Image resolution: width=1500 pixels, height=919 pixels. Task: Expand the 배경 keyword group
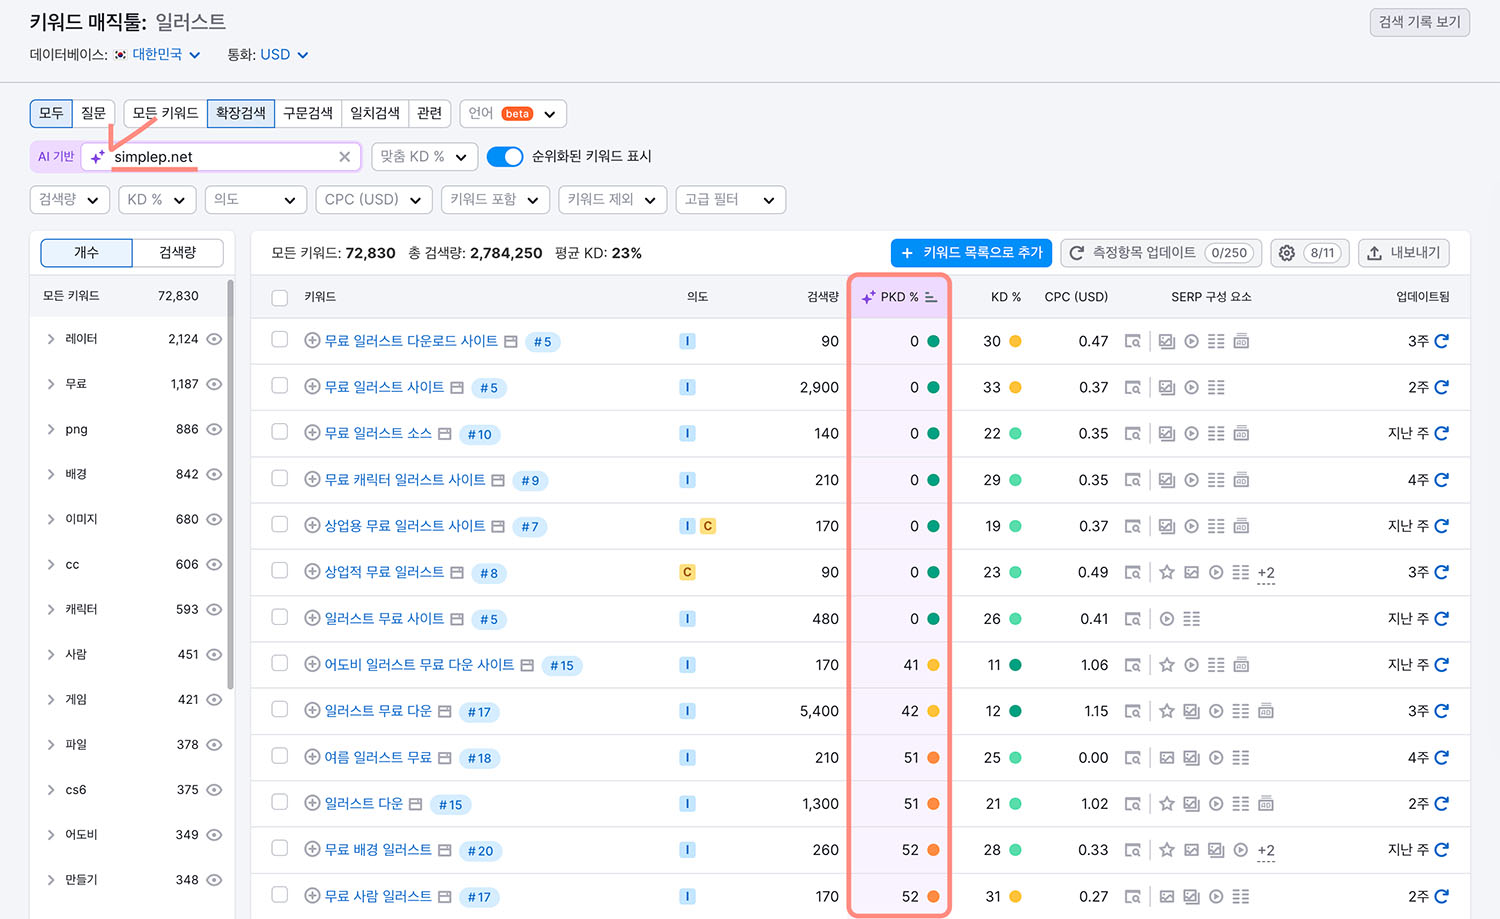coord(51,474)
